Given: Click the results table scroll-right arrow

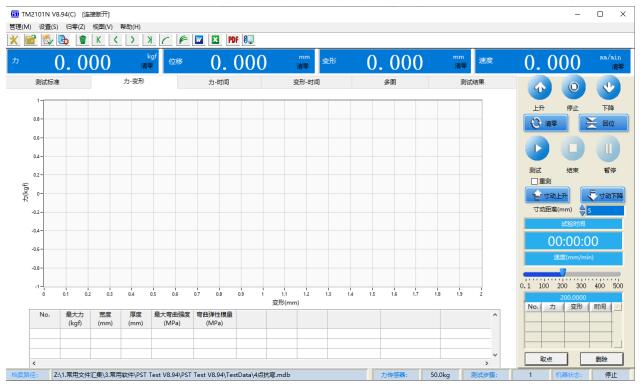Looking at the screenshot, I should (486, 363).
